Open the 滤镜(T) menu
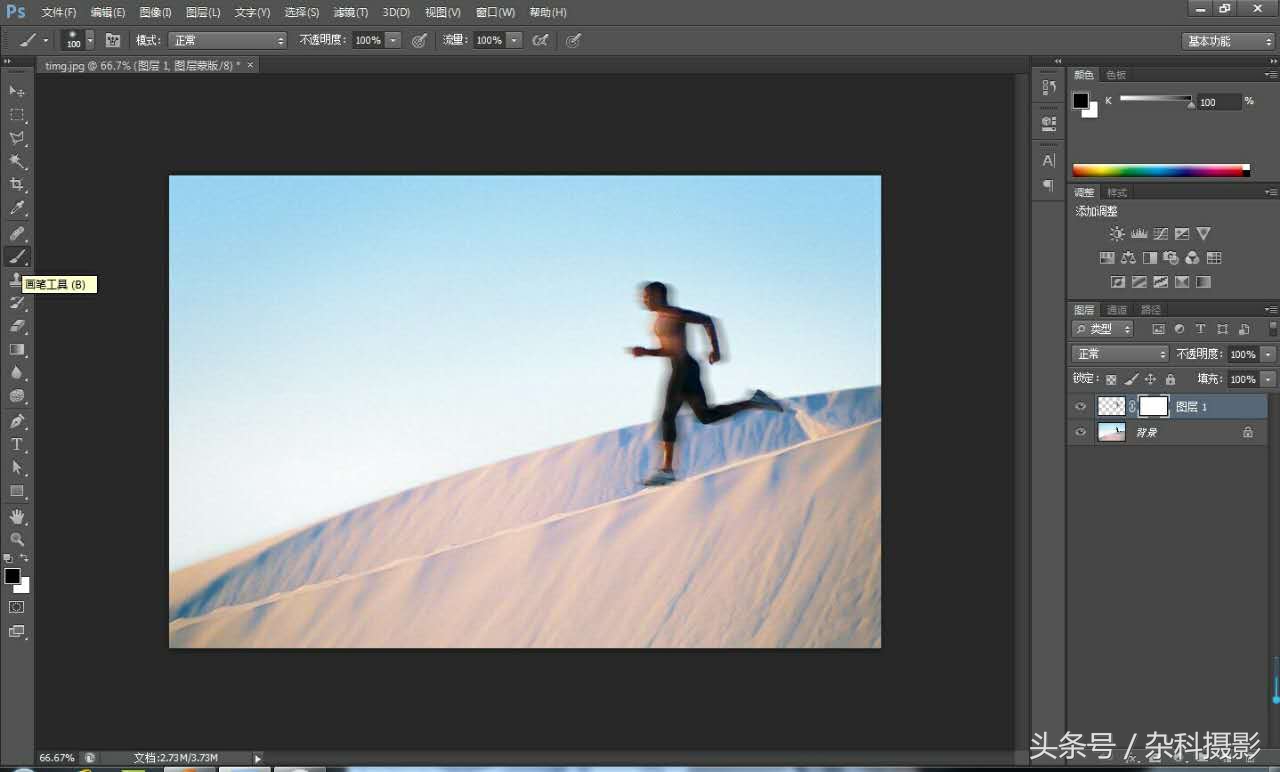The width and height of the screenshot is (1280, 772). tap(351, 12)
